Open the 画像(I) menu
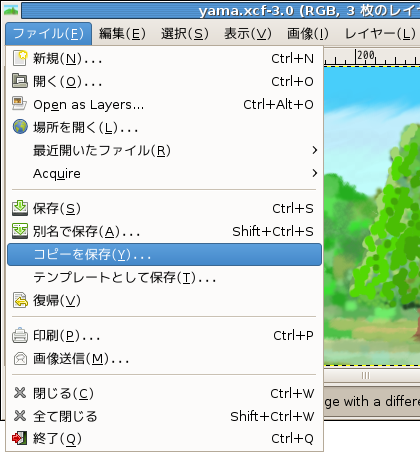This screenshot has height=452, width=420. pos(308,34)
